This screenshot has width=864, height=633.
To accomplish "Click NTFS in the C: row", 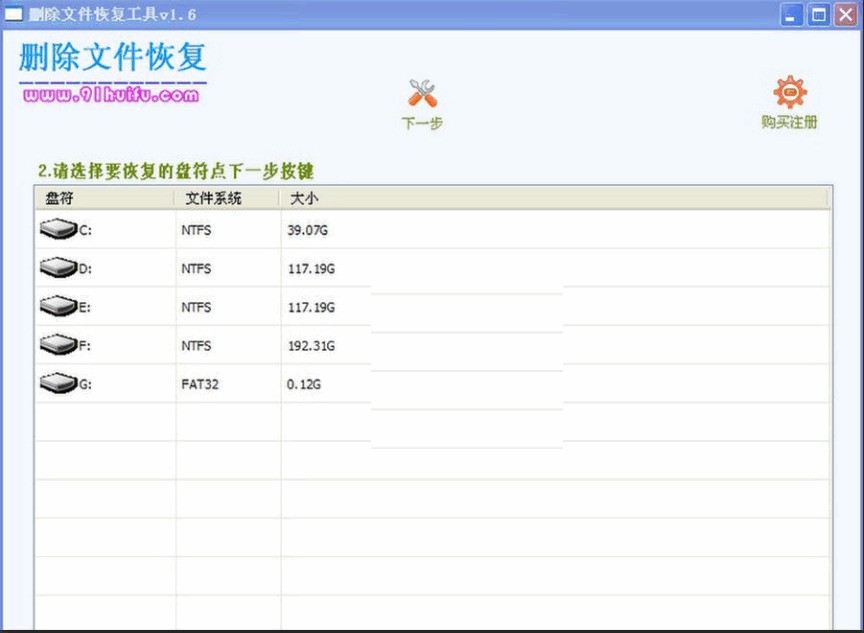I will tap(196, 230).
